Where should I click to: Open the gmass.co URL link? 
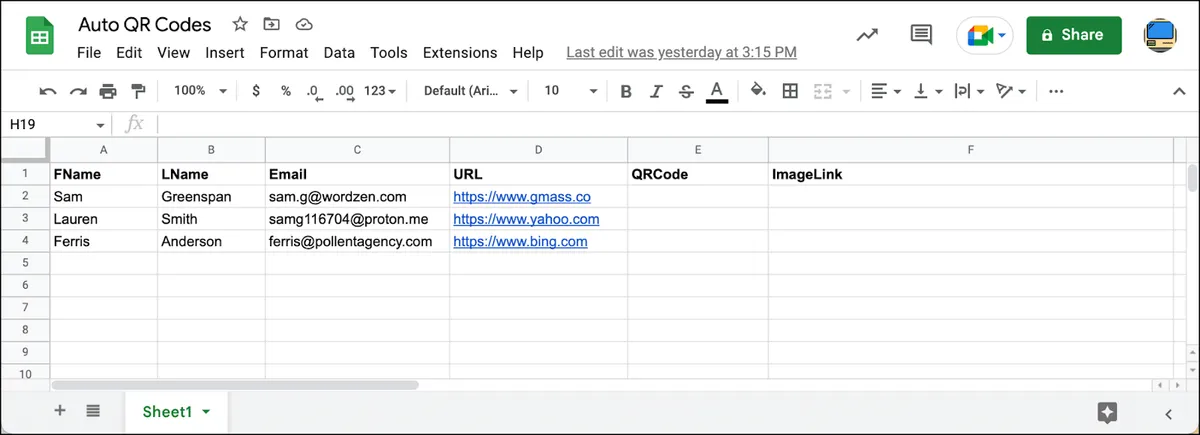coord(521,197)
